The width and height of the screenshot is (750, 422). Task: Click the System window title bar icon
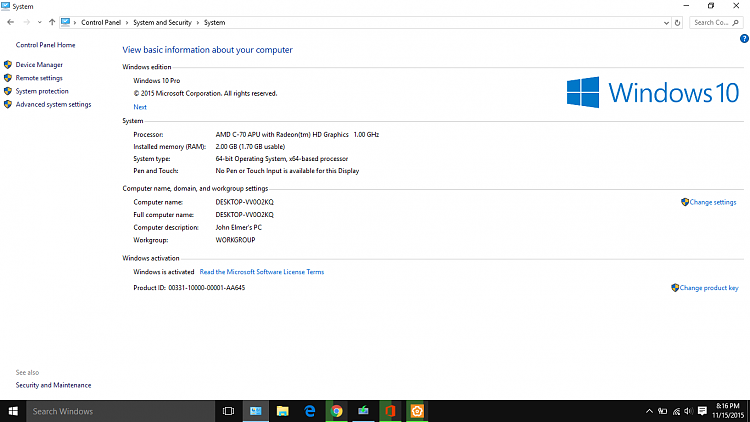[x=5, y=6]
